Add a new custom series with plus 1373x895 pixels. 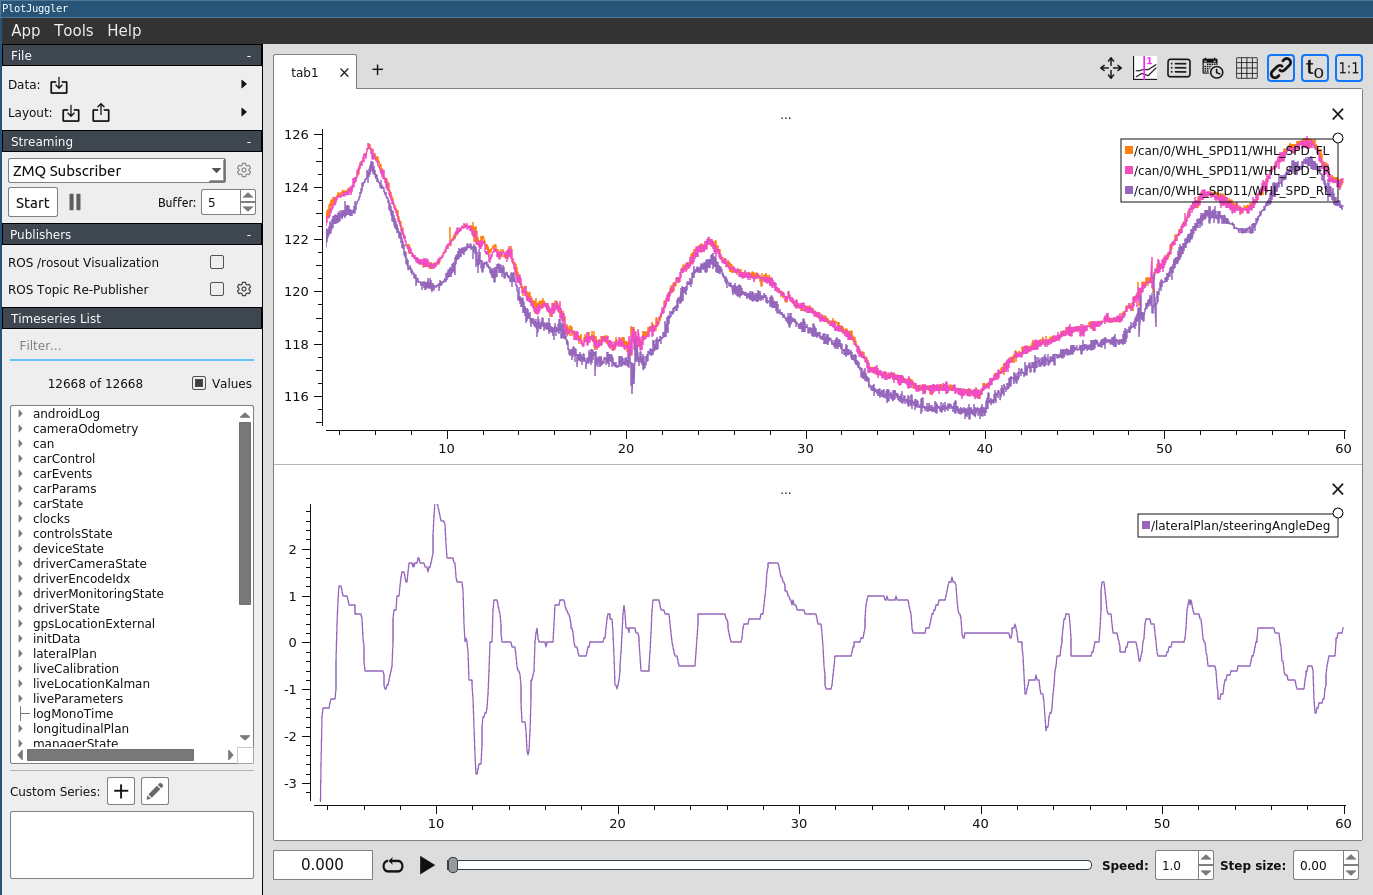121,791
